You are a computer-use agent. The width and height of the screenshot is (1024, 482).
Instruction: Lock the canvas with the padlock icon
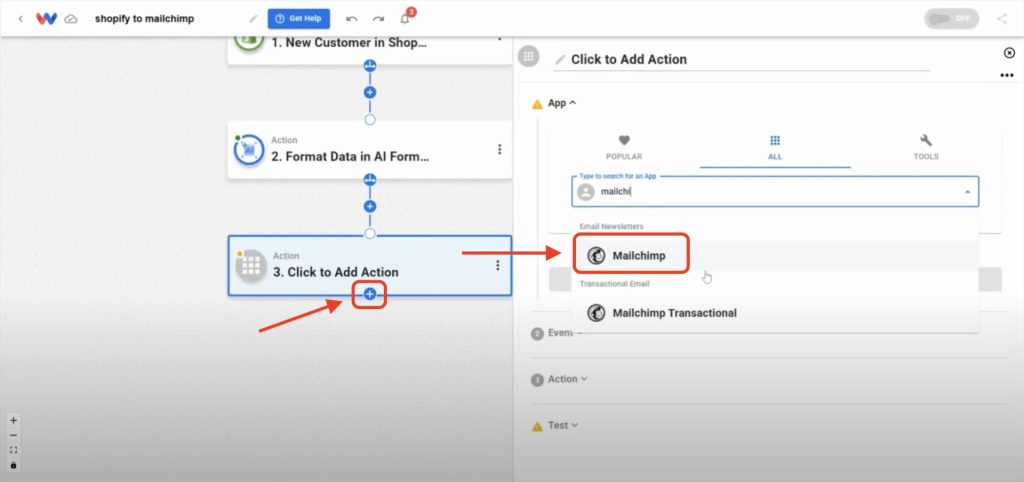pyautogui.click(x=14, y=465)
